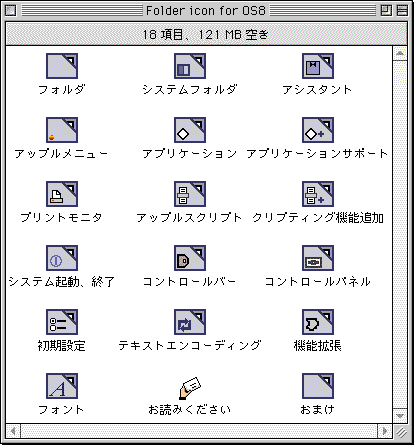Click the アプリケーション folder icon
The height and width of the screenshot is (445, 414).
pyautogui.click(x=190, y=130)
